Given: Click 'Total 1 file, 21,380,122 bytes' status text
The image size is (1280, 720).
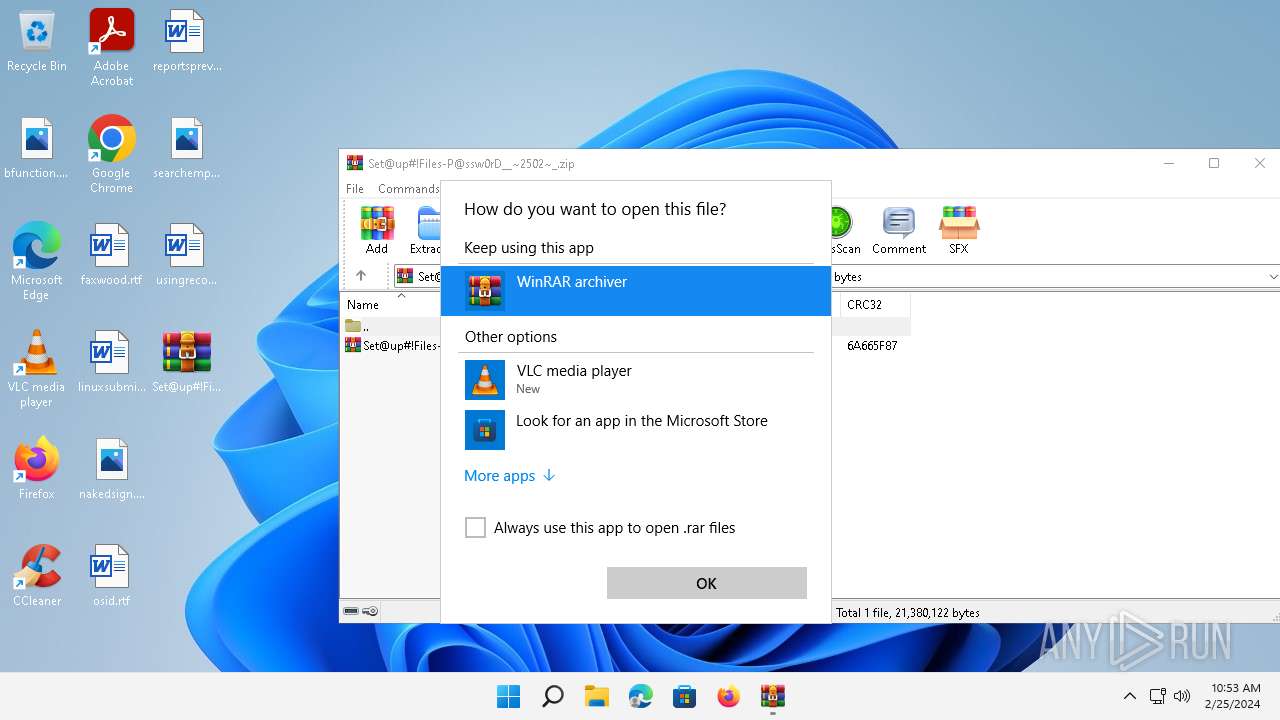Looking at the screenshot, I should [908, 613].
